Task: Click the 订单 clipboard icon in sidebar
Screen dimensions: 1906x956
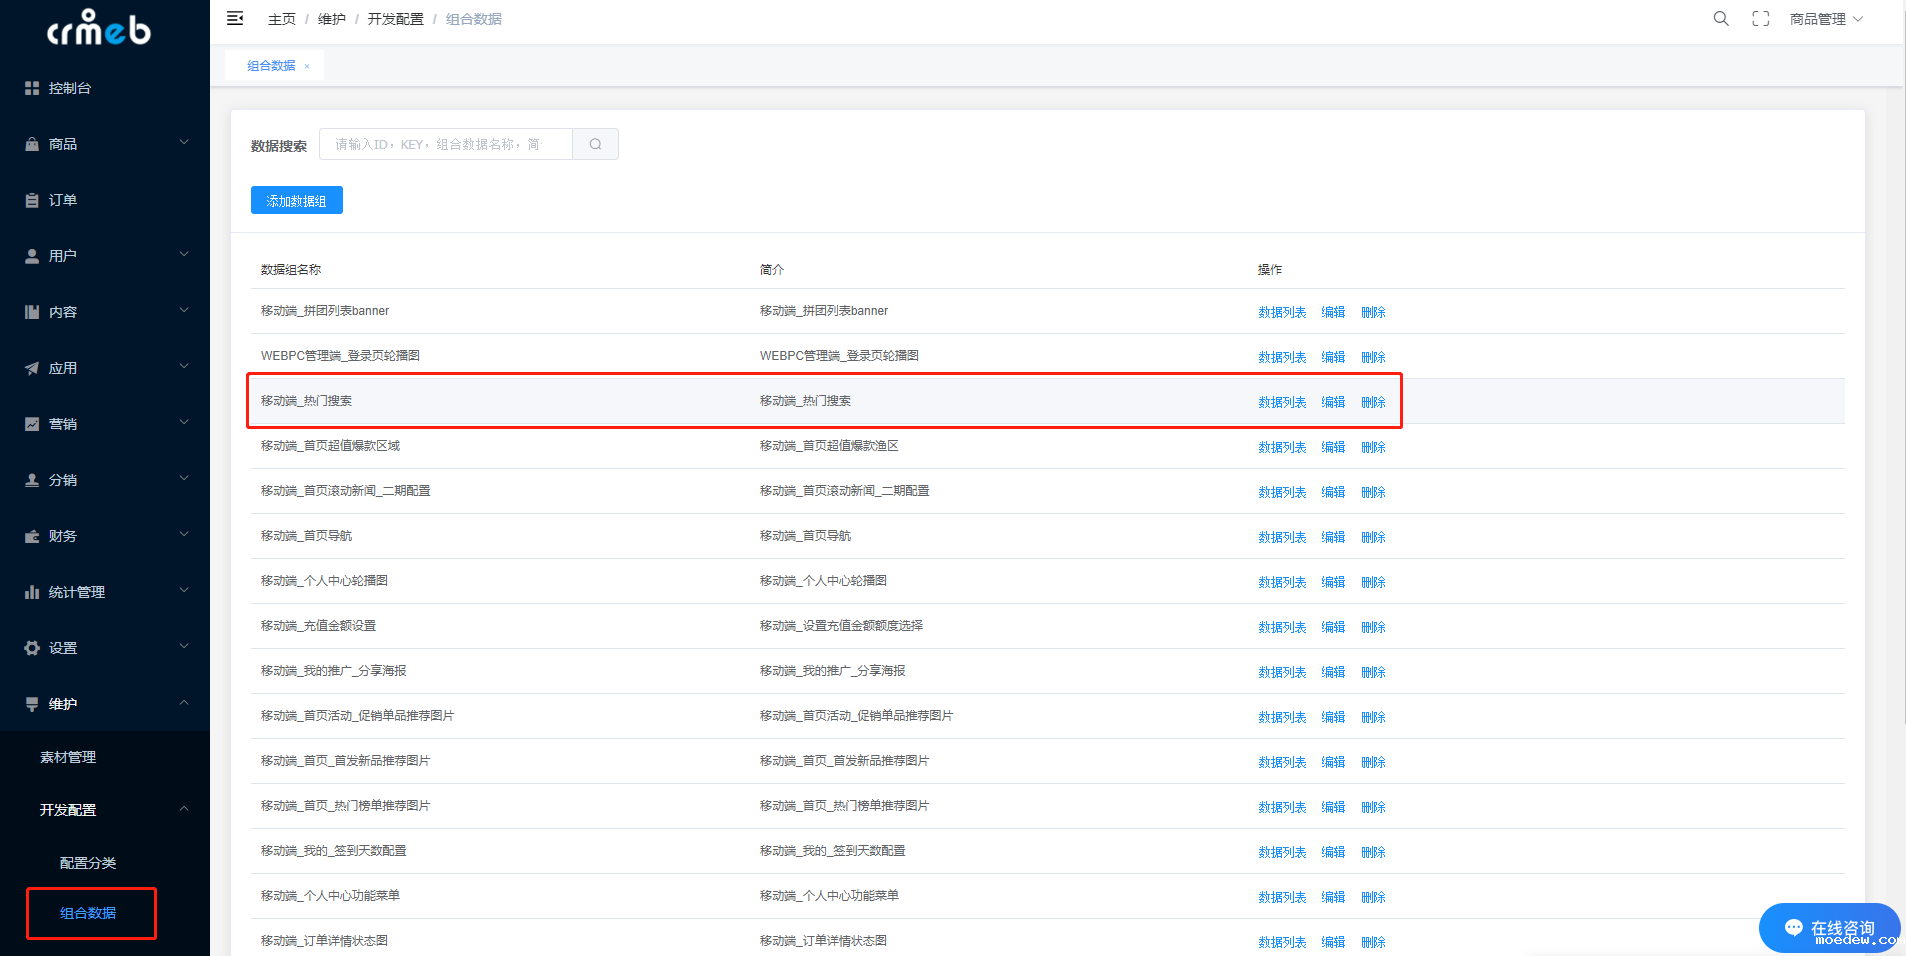Action: (x=32, y=200)
